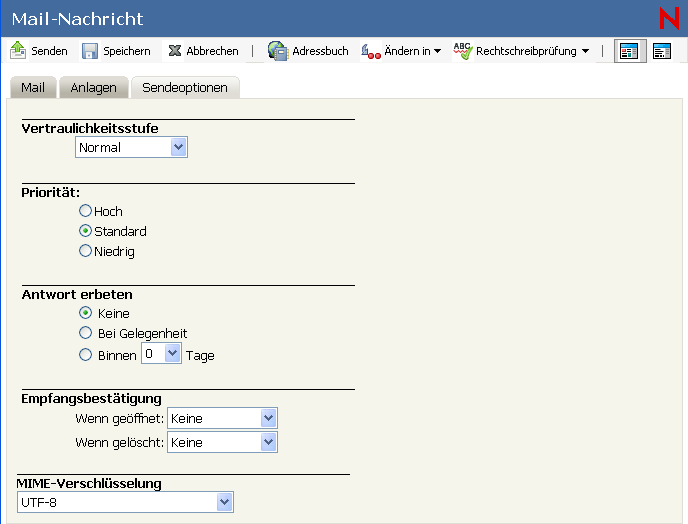688x524 pixels.
Task: Click the Ändern in icon
Action: (x=371, y=52)
